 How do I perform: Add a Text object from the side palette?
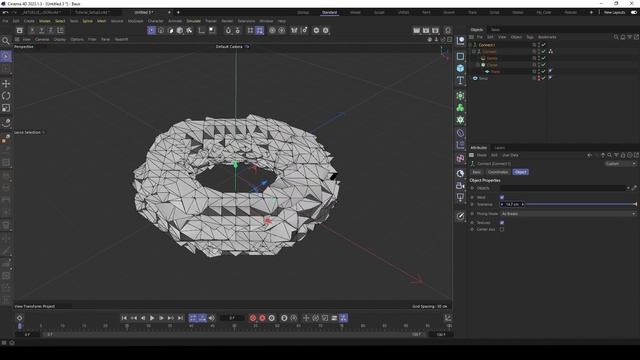(x=460, y=80)
